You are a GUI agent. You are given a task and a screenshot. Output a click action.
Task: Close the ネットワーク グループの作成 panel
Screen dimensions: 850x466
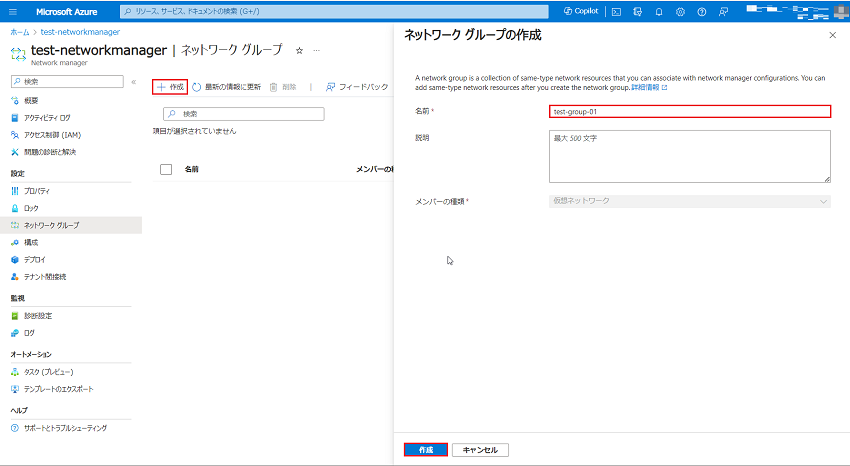(833, 35)
